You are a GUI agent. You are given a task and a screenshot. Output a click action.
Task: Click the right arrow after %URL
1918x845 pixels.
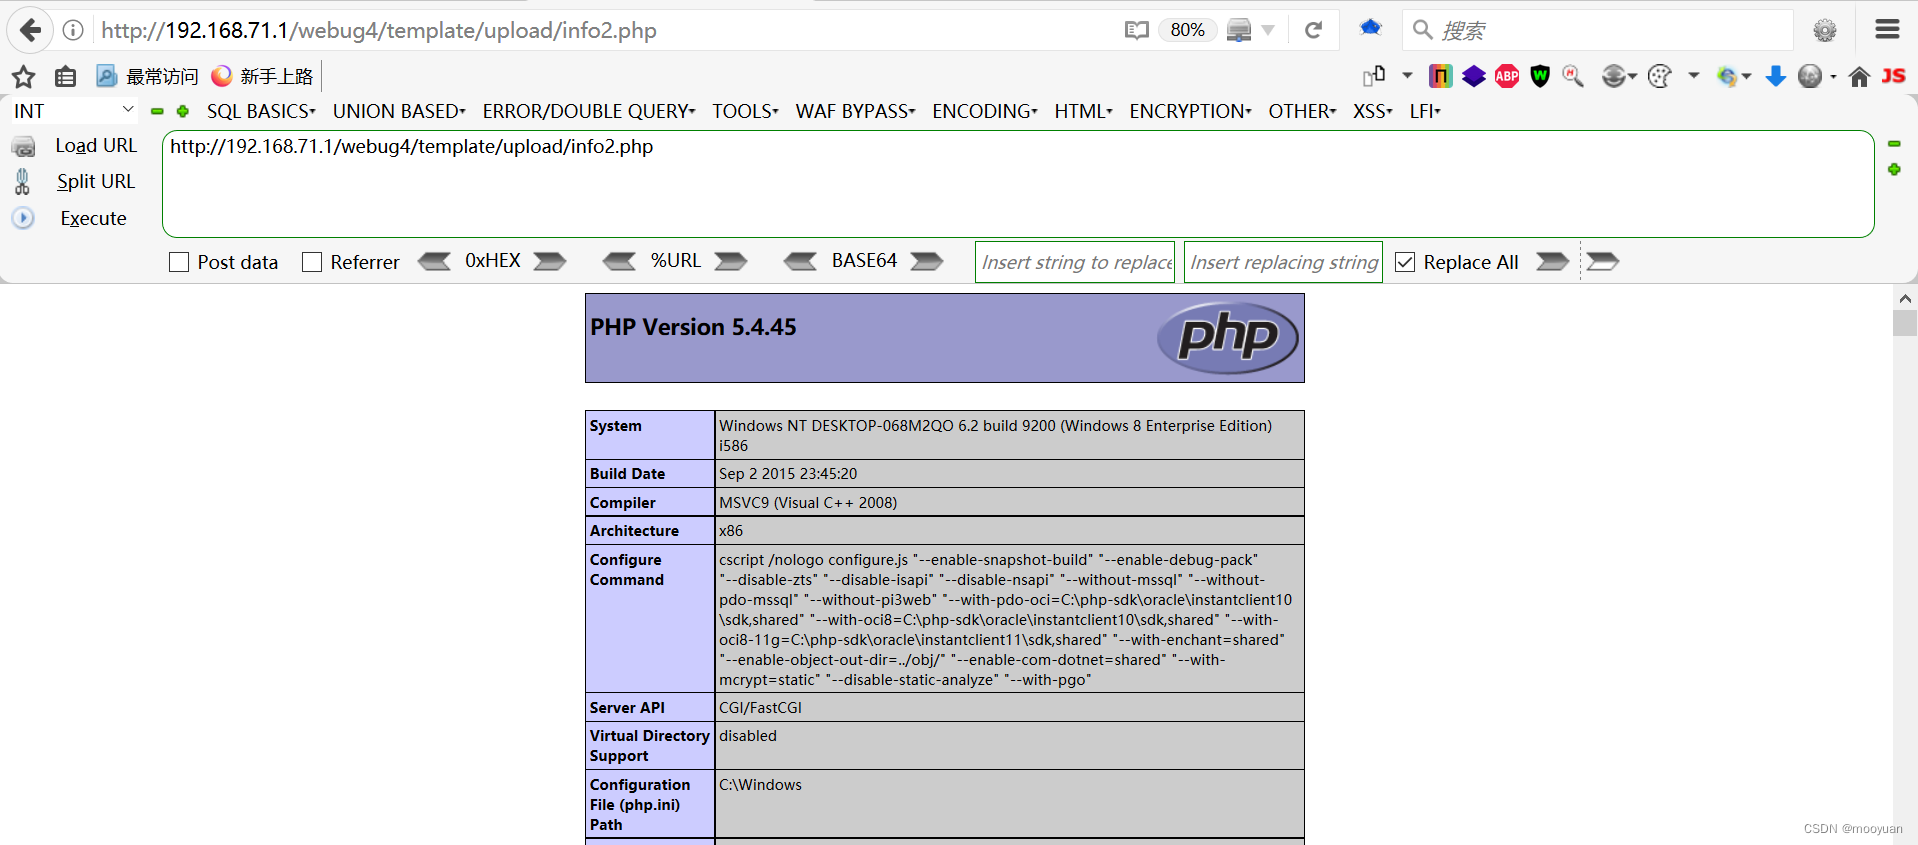731,262
